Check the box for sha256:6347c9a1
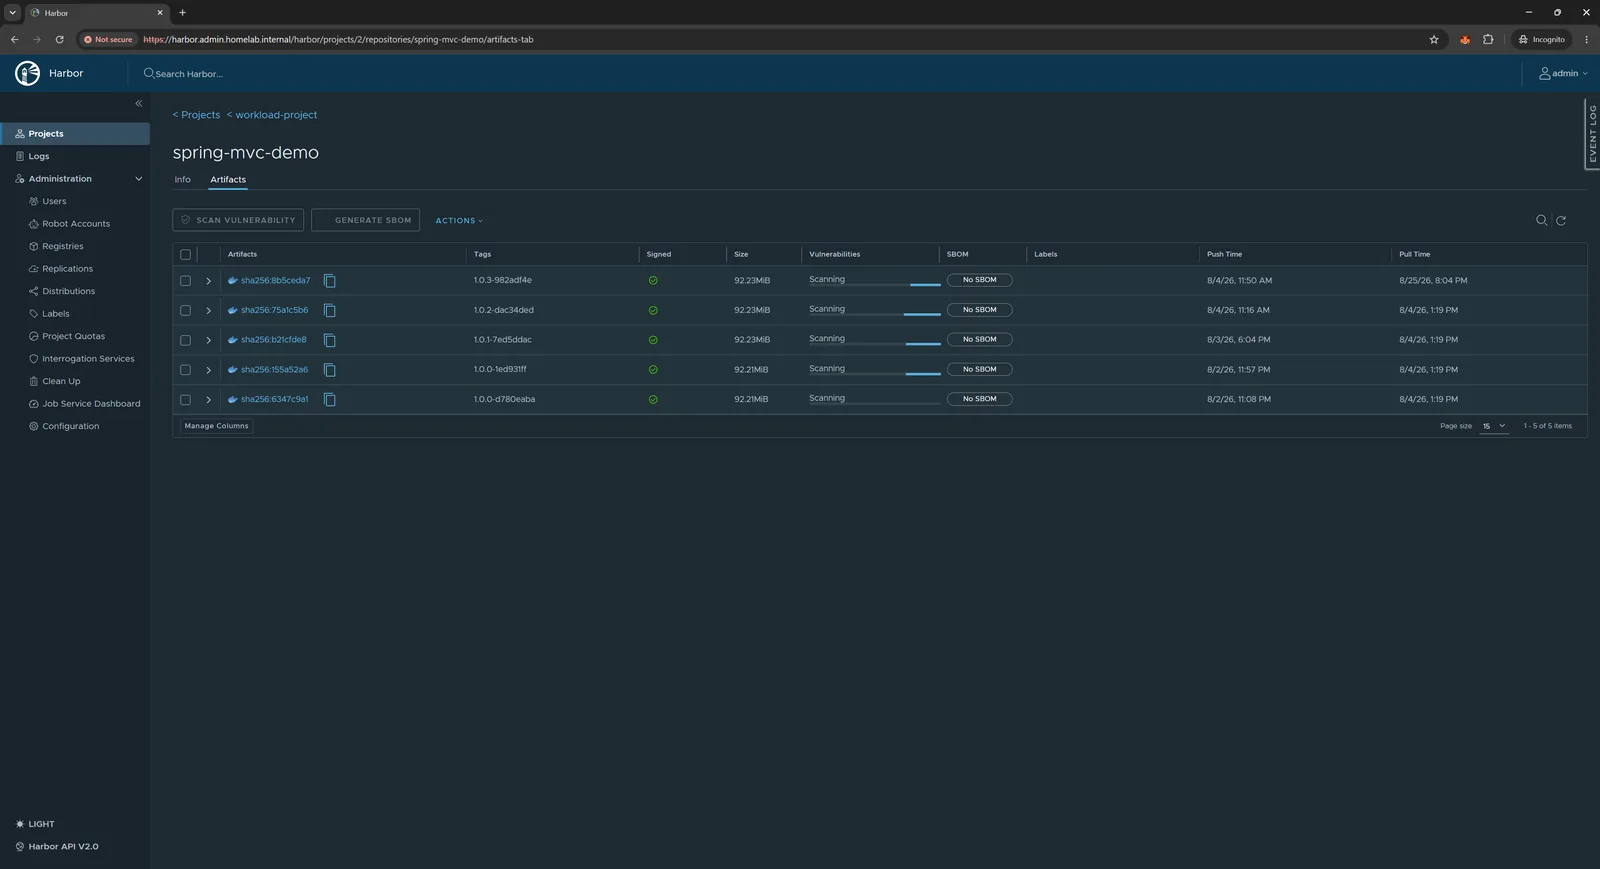 185,400
